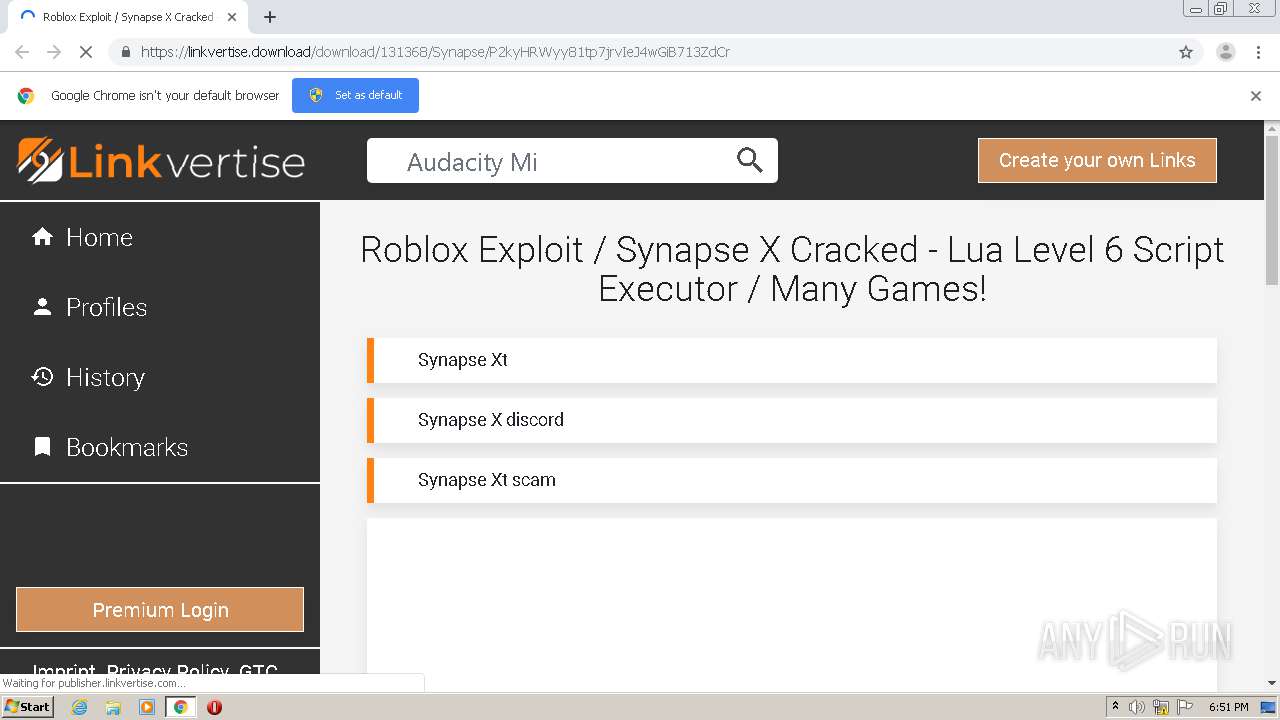Screen dimensions: 1280x720
Task: Open the Home sidebar item
Action: 160,237
